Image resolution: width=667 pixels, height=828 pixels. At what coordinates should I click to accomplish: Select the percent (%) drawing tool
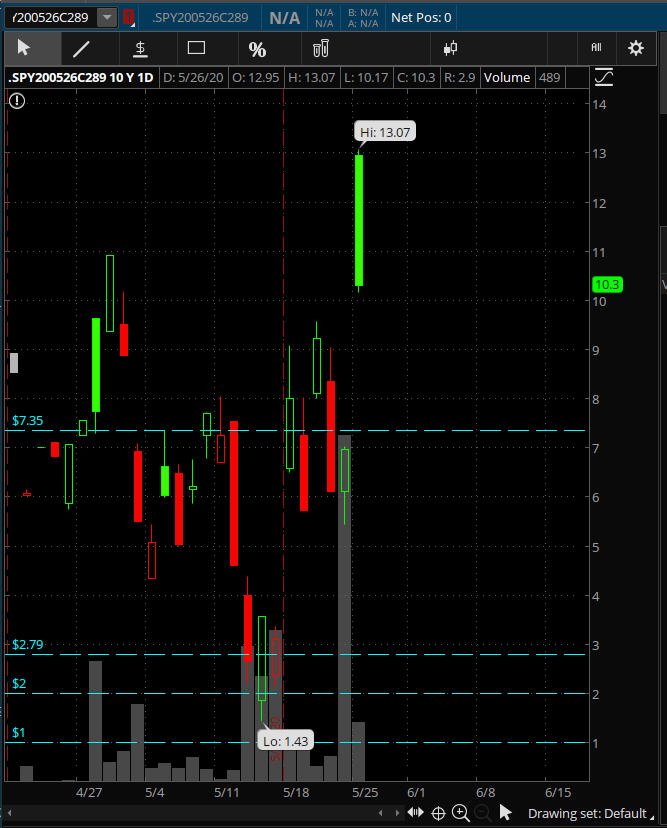(257, 49)
